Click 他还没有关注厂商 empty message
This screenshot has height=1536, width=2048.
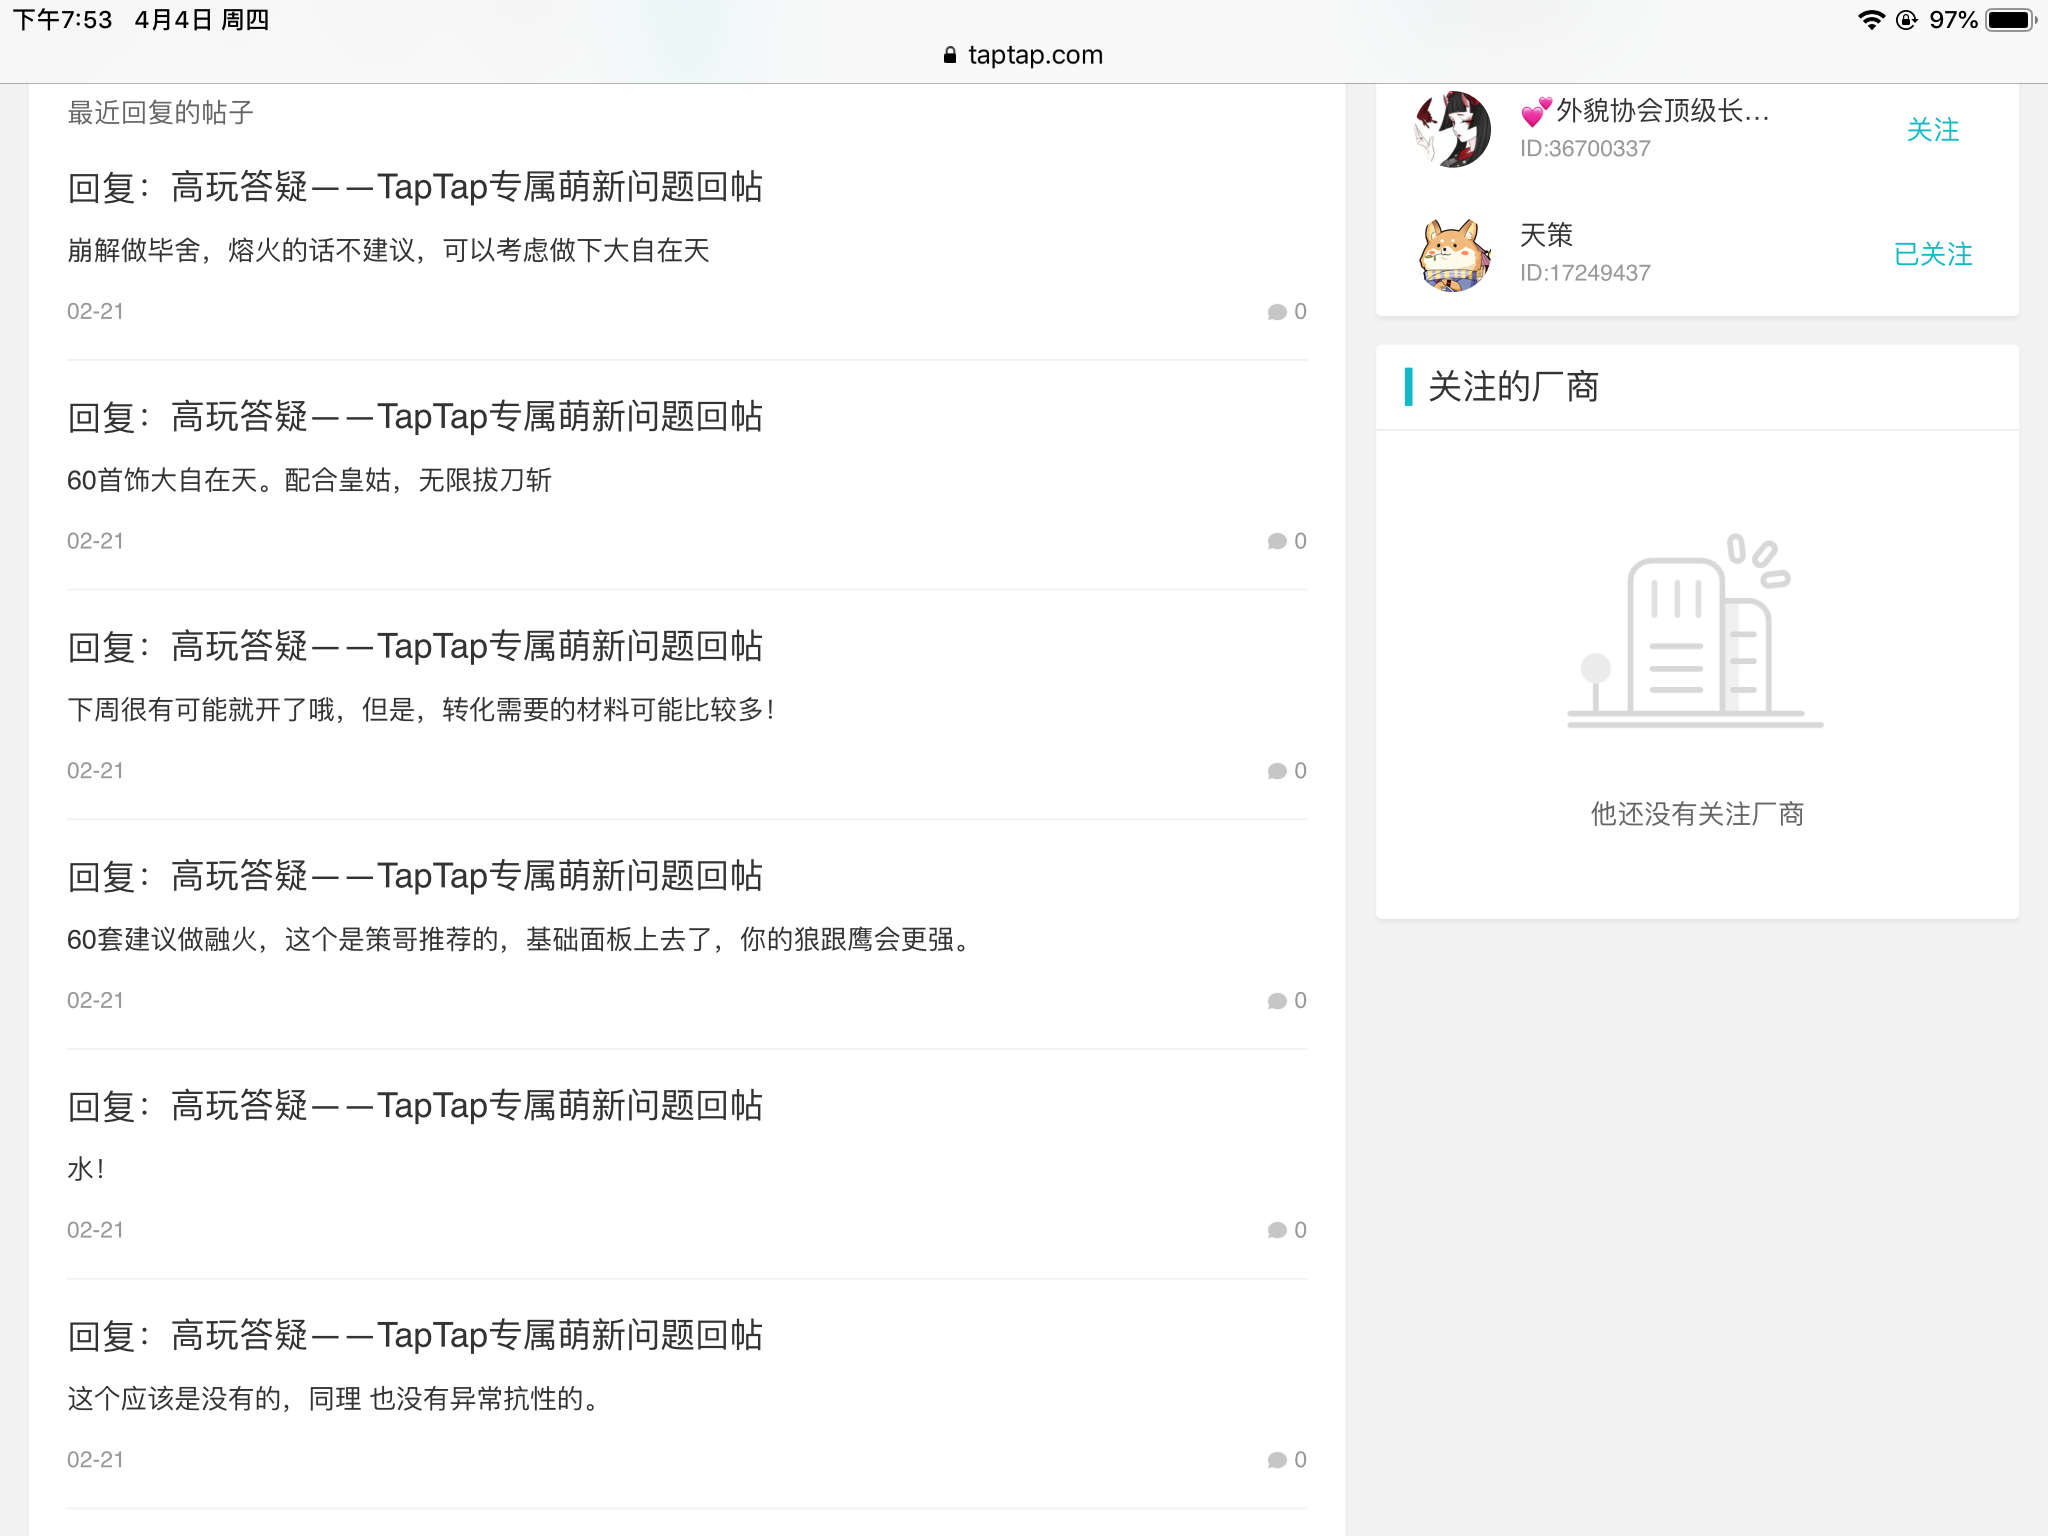point(1697,814)
